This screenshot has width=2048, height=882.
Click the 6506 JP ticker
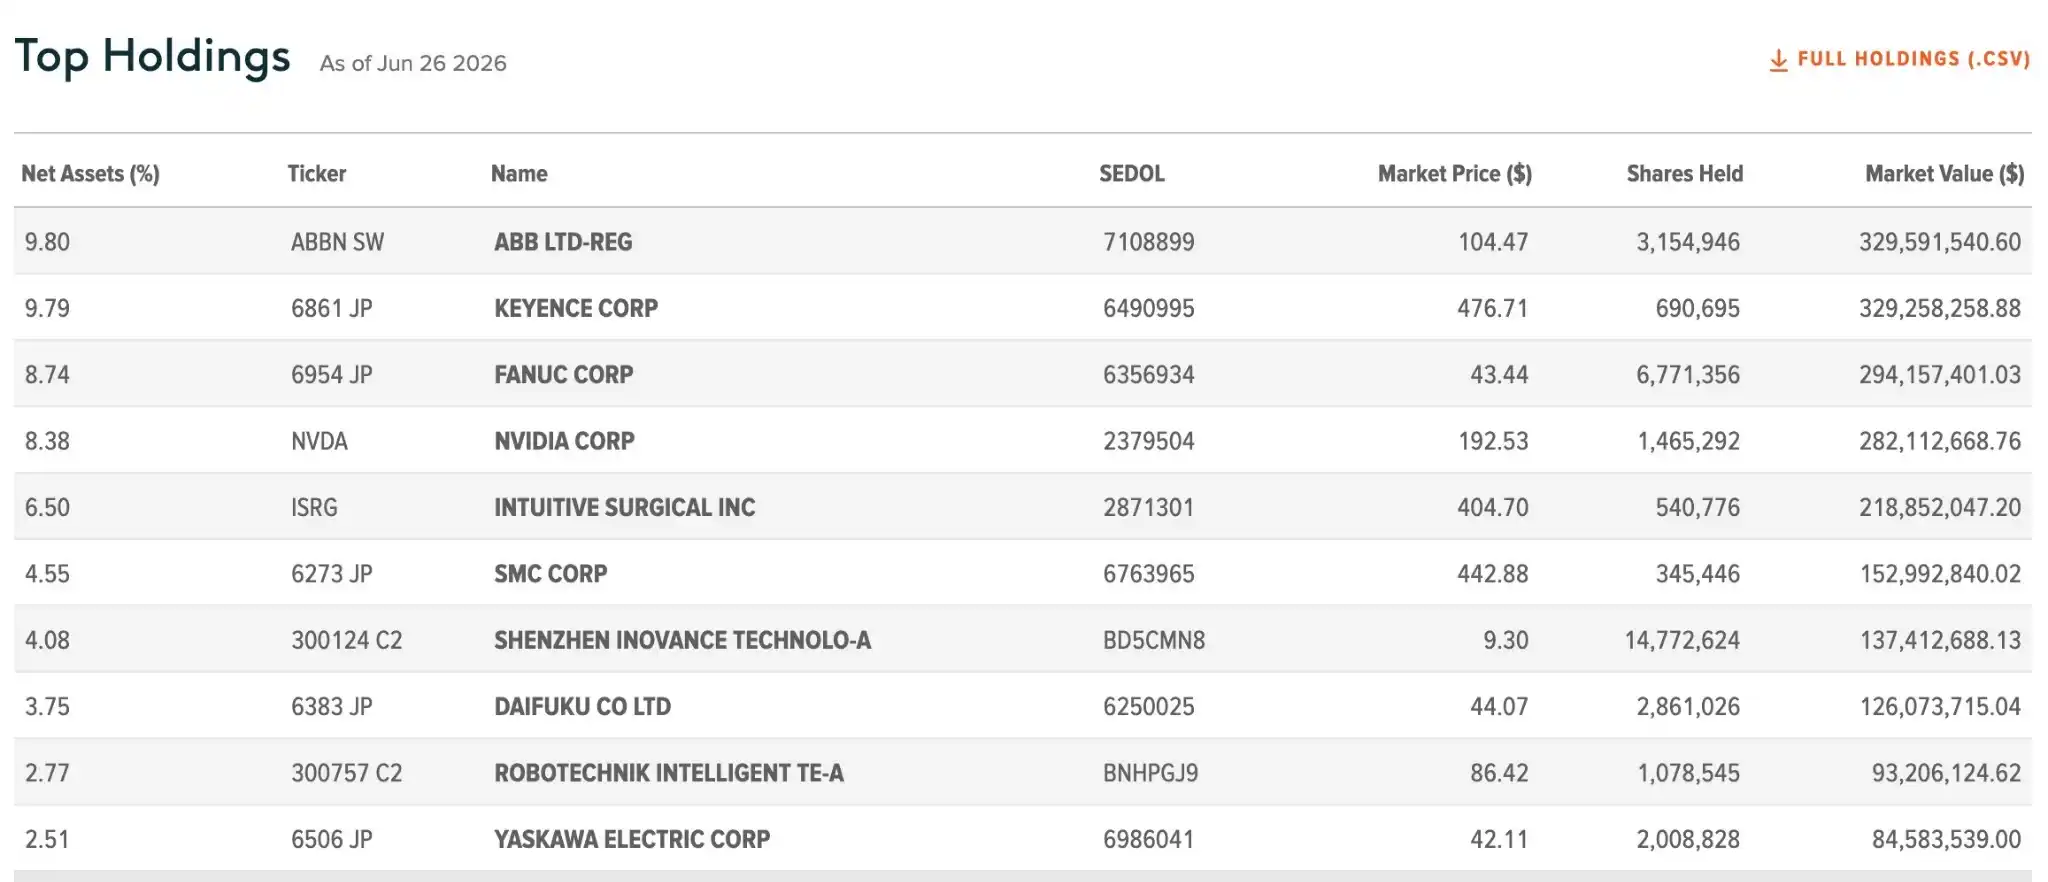(332, 840)
